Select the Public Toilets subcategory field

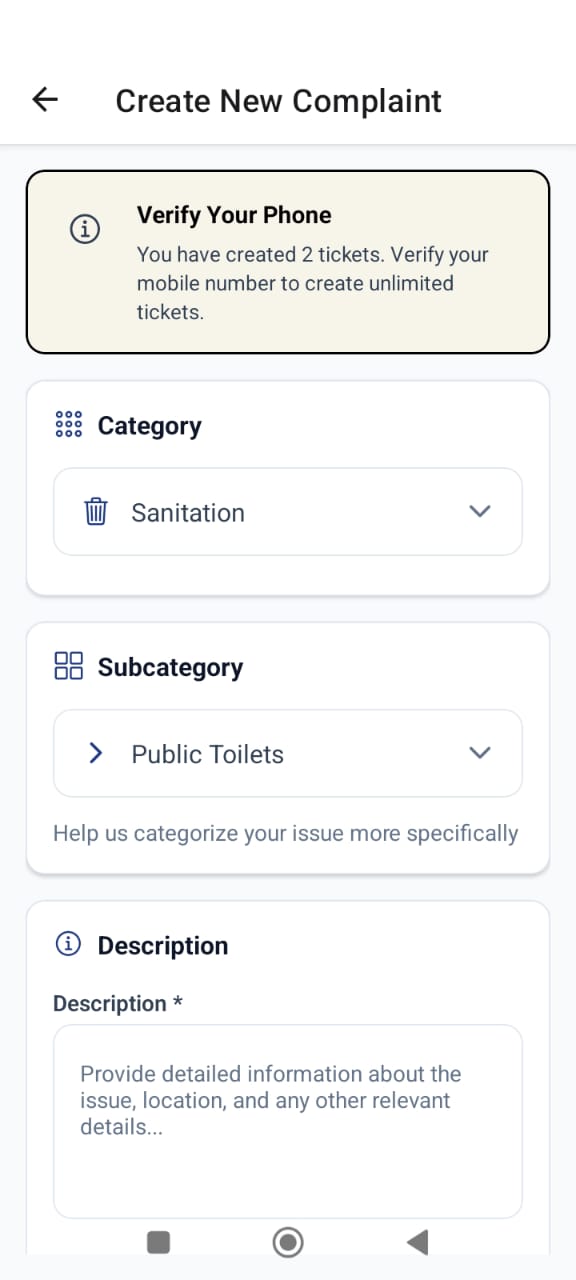tap(288, 753)
